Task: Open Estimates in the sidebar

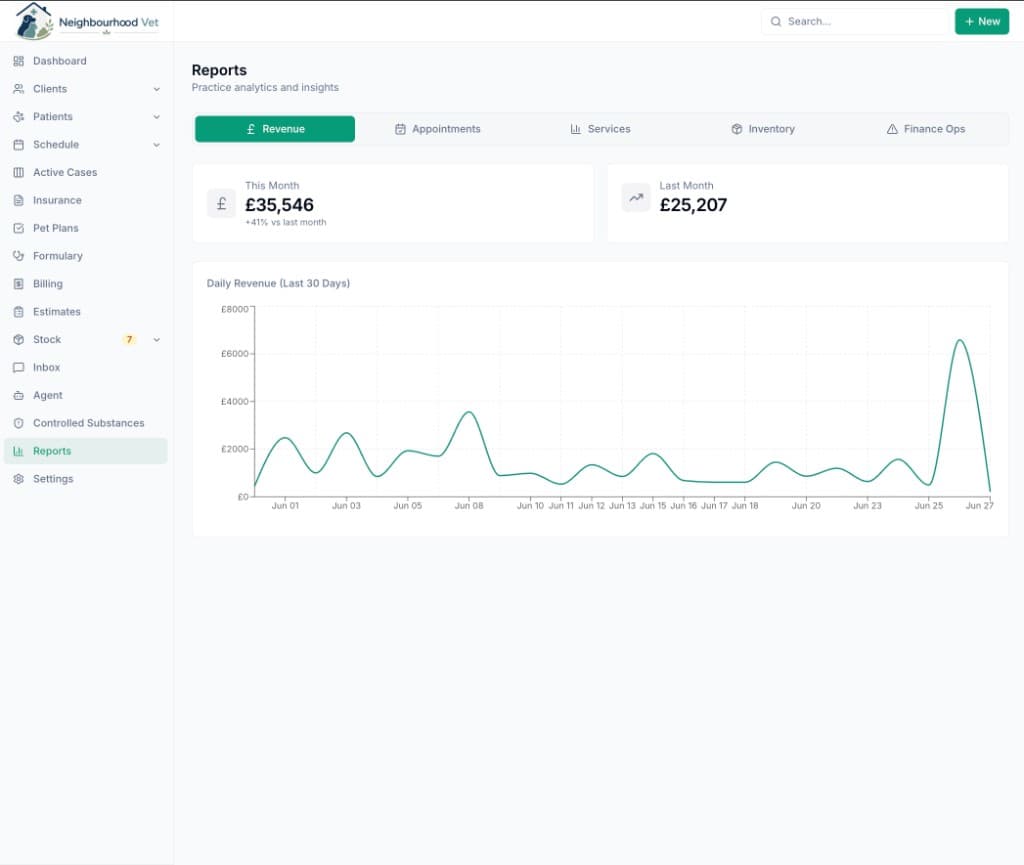Action: click(86, 311)
